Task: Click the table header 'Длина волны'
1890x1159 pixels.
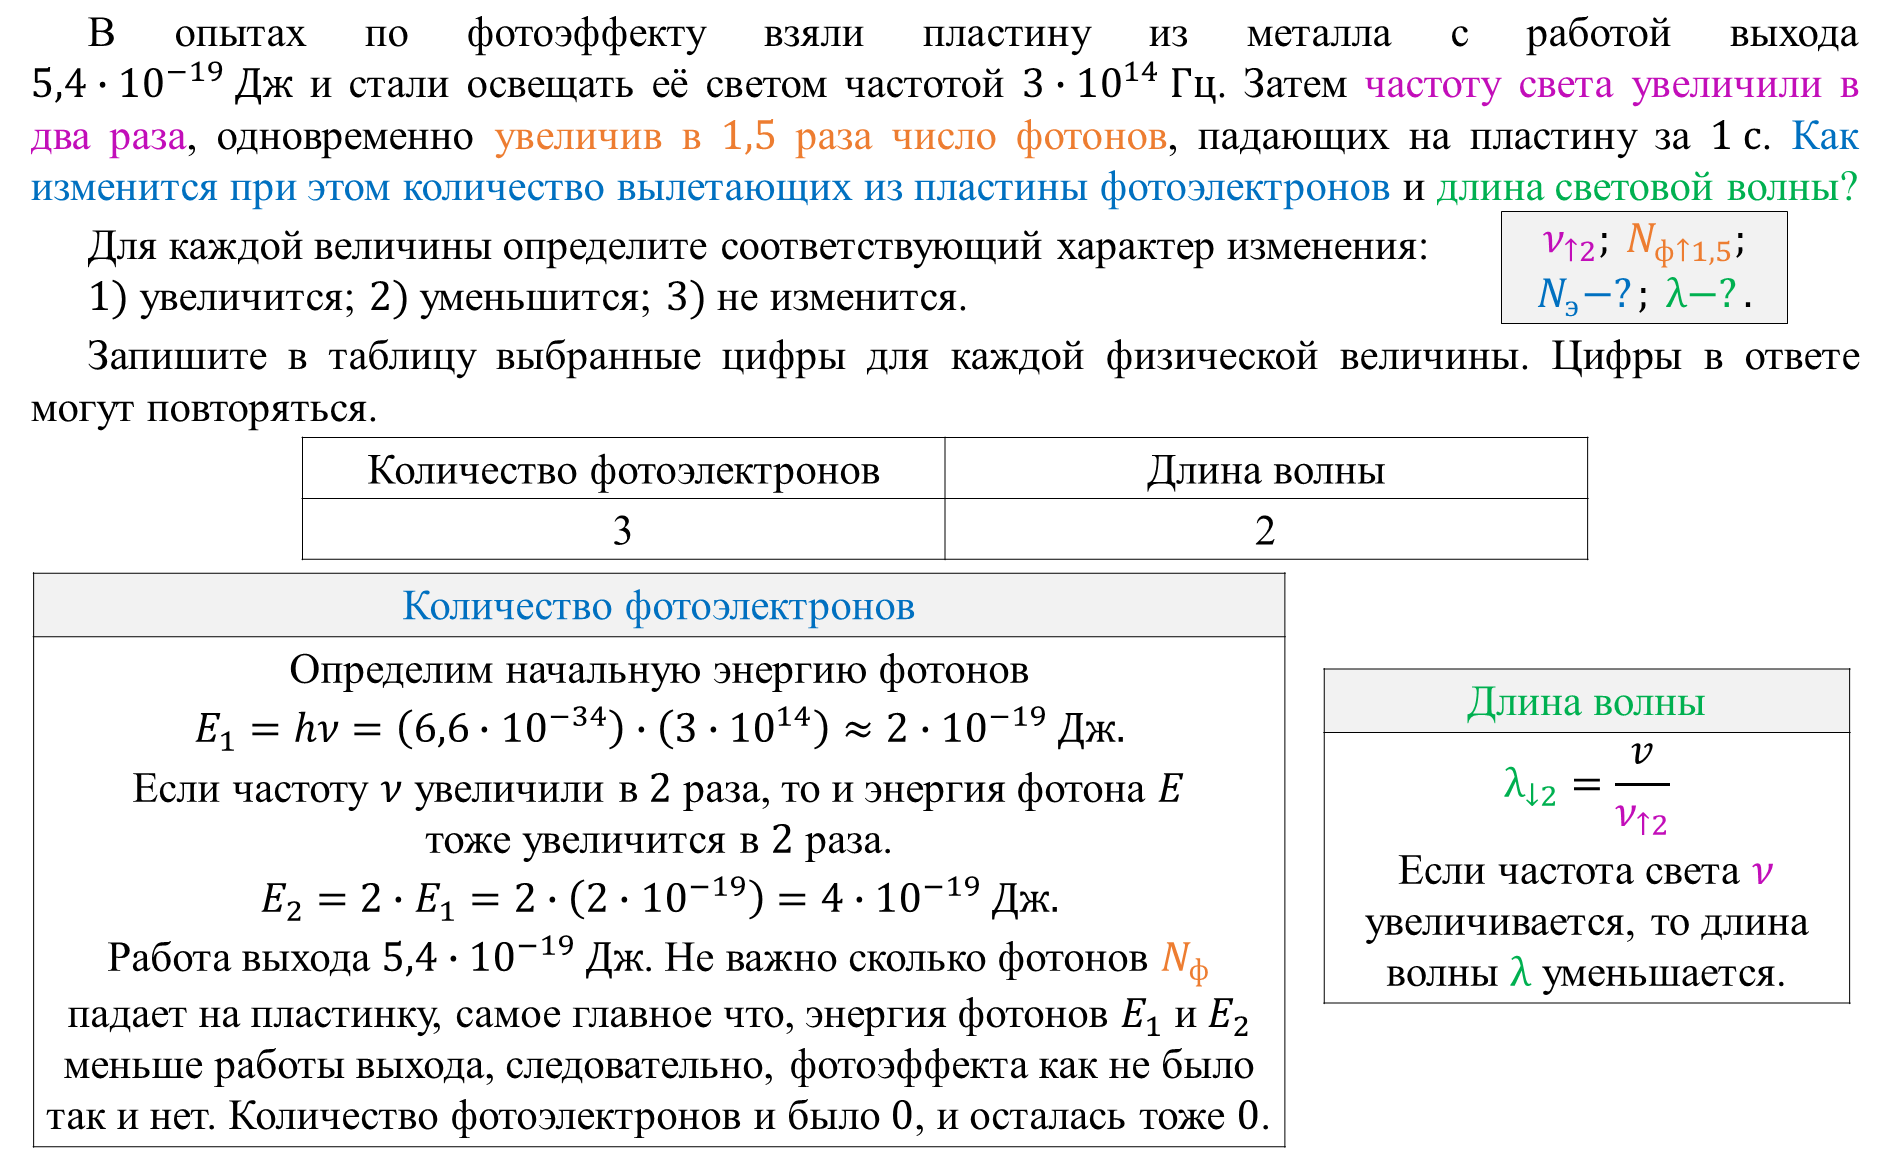Action: point(1266,469)
